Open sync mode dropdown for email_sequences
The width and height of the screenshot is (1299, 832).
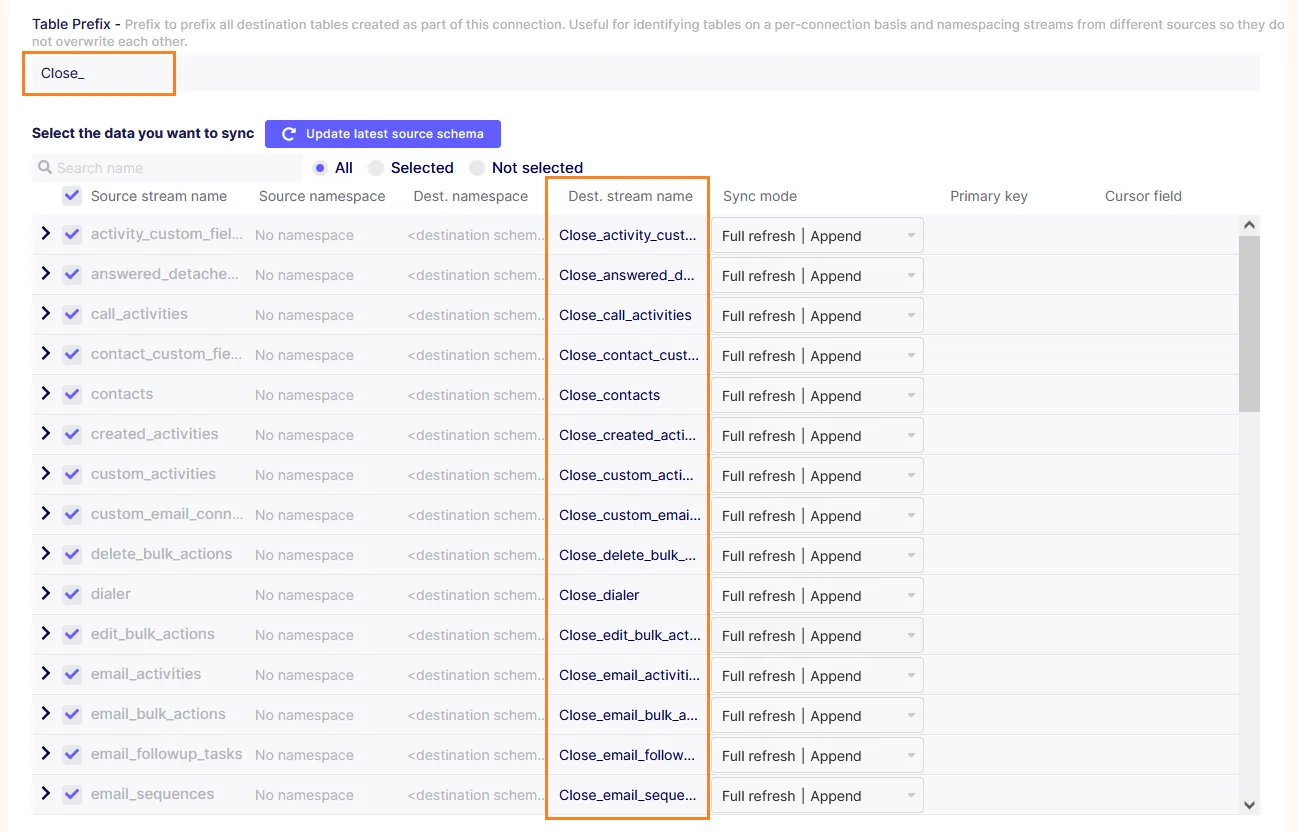tap(817, 796)
